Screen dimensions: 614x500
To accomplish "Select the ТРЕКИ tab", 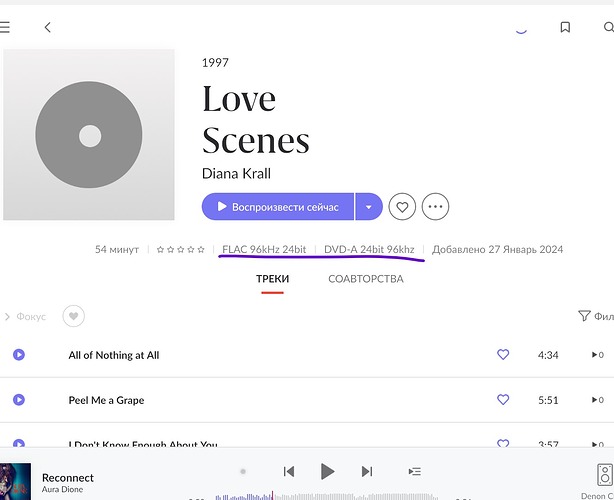I will pos(272,279).
